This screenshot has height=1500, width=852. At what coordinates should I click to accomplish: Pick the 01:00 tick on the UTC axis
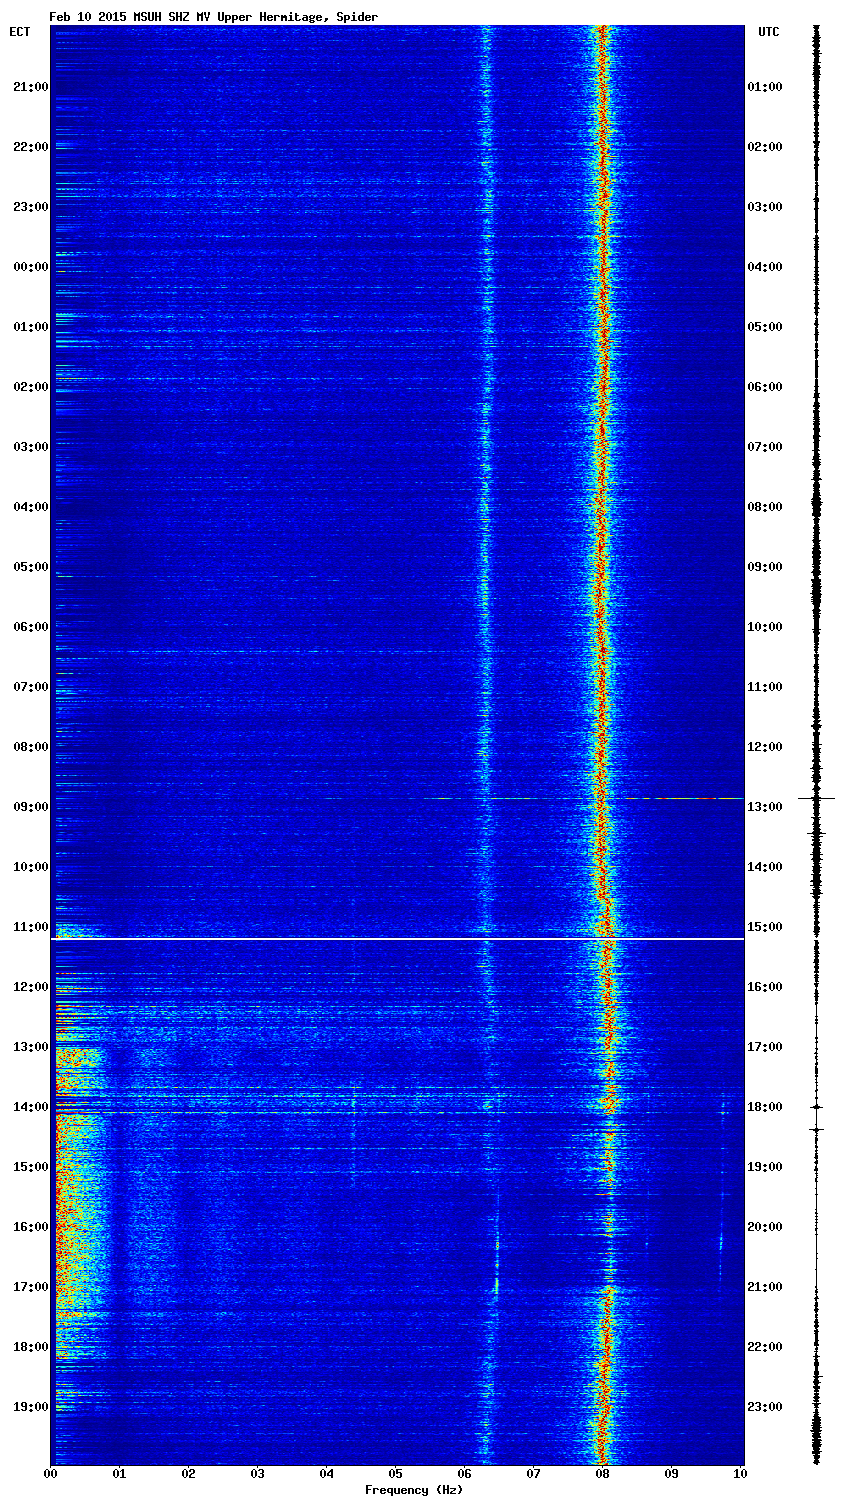[x=765, y=87]
